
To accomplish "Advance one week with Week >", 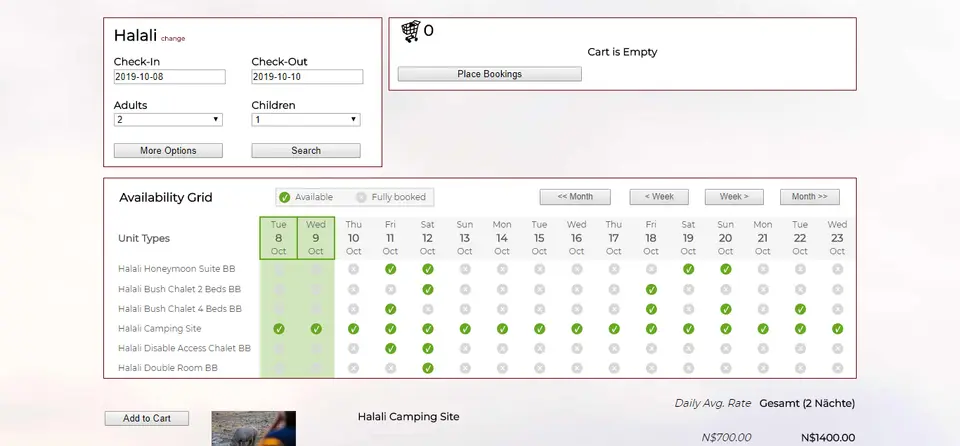I will point(734,197).
